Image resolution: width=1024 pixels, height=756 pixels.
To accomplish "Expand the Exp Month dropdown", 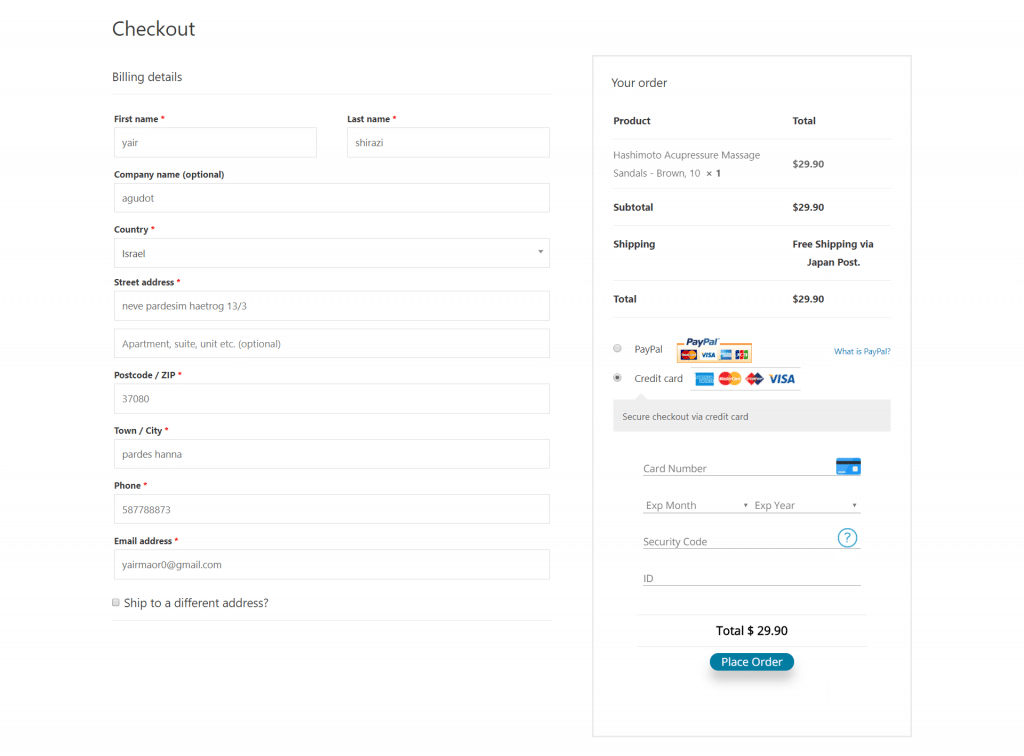I will (696, 505).
